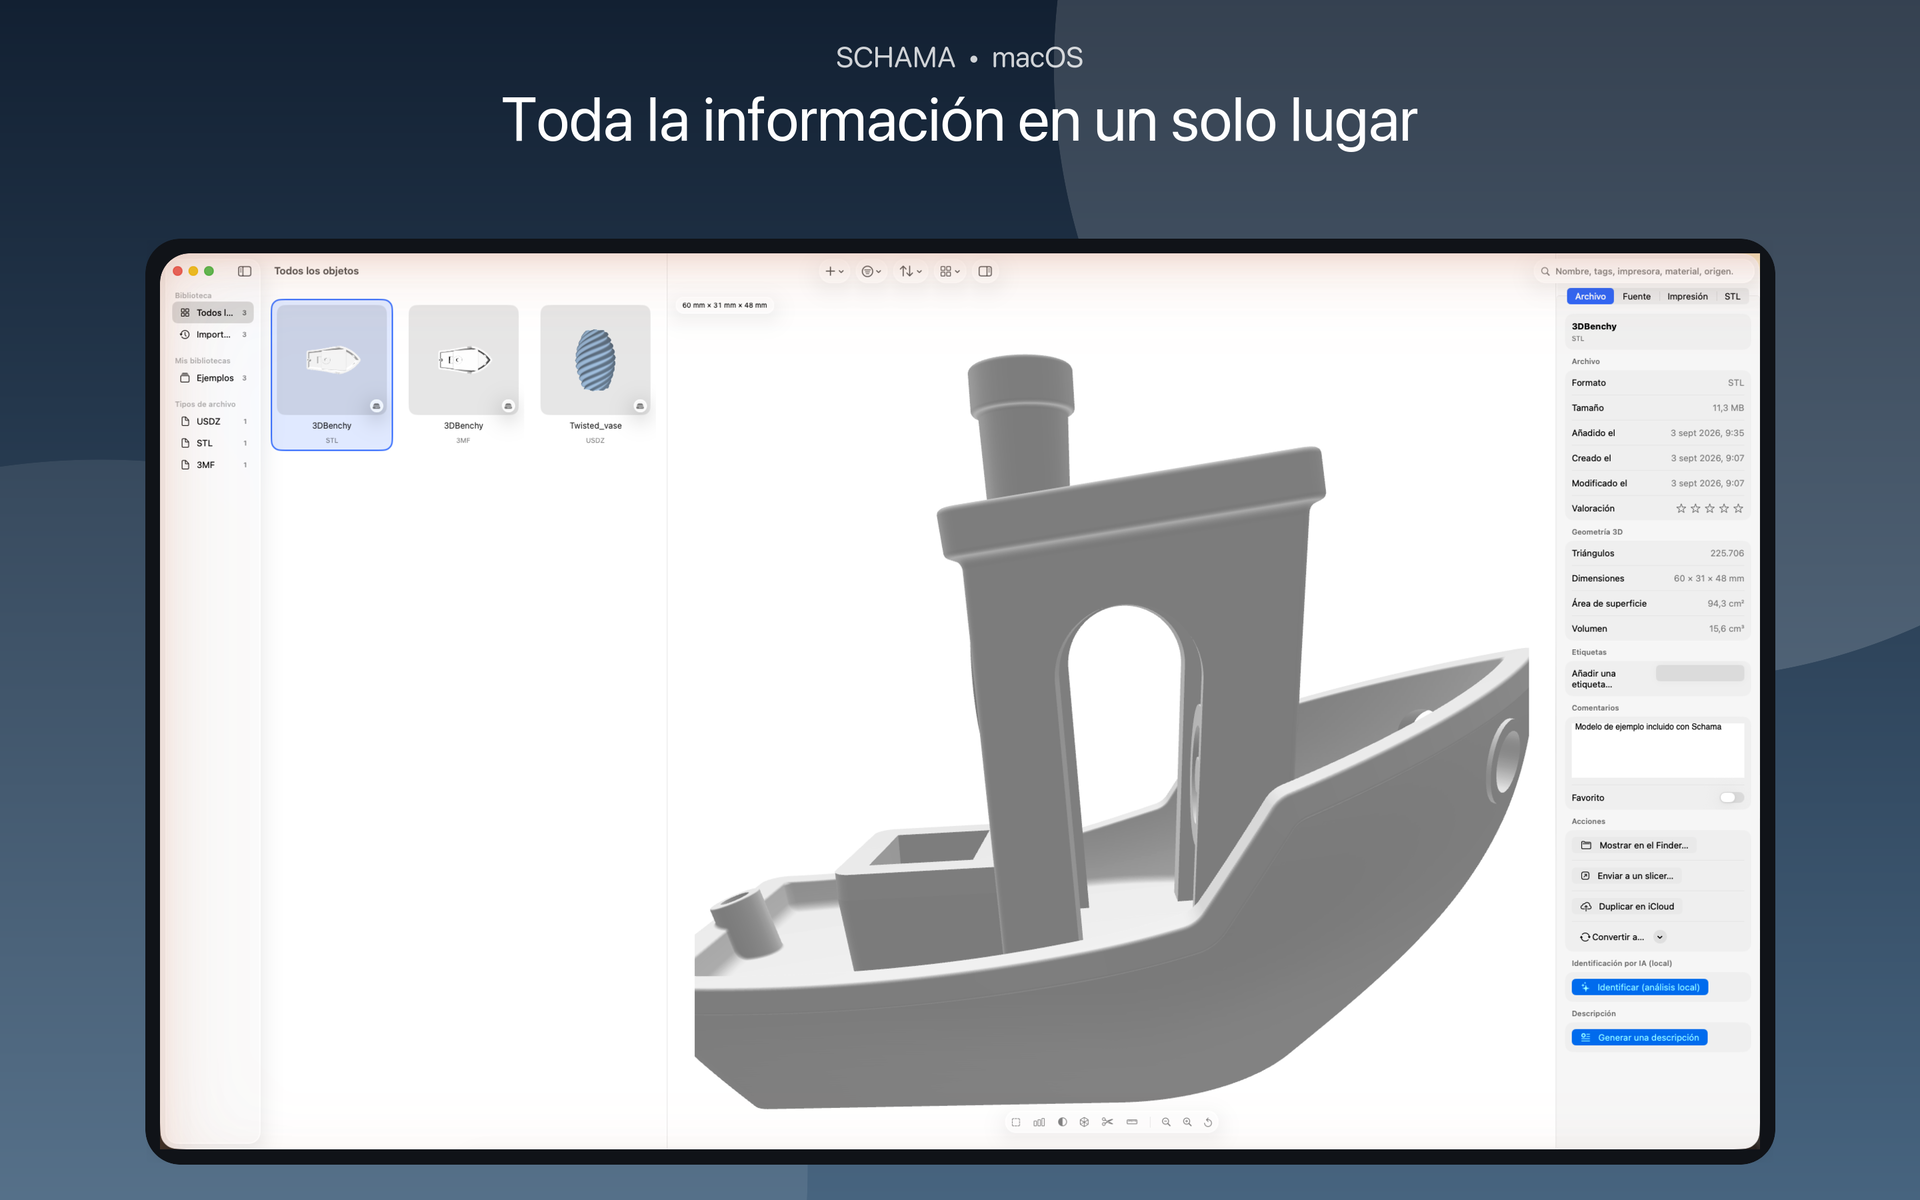Click 'Mostrar en el Finder...' button
Viewport: 1920px width, 1200px height.
coord(1635,846)
